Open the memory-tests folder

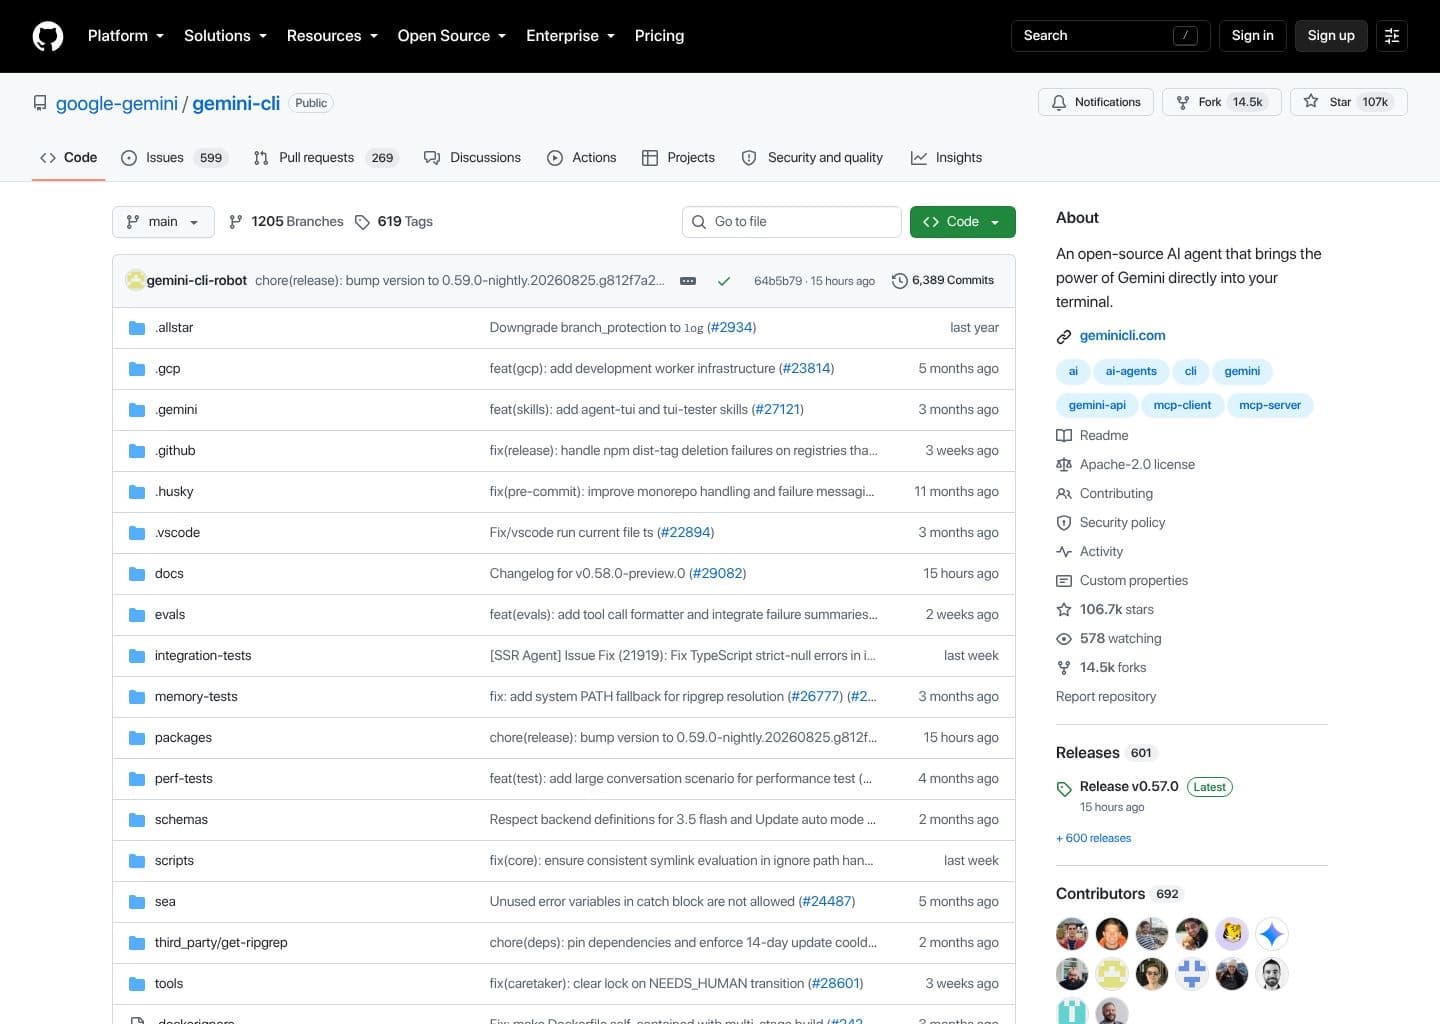coord(196,697)
